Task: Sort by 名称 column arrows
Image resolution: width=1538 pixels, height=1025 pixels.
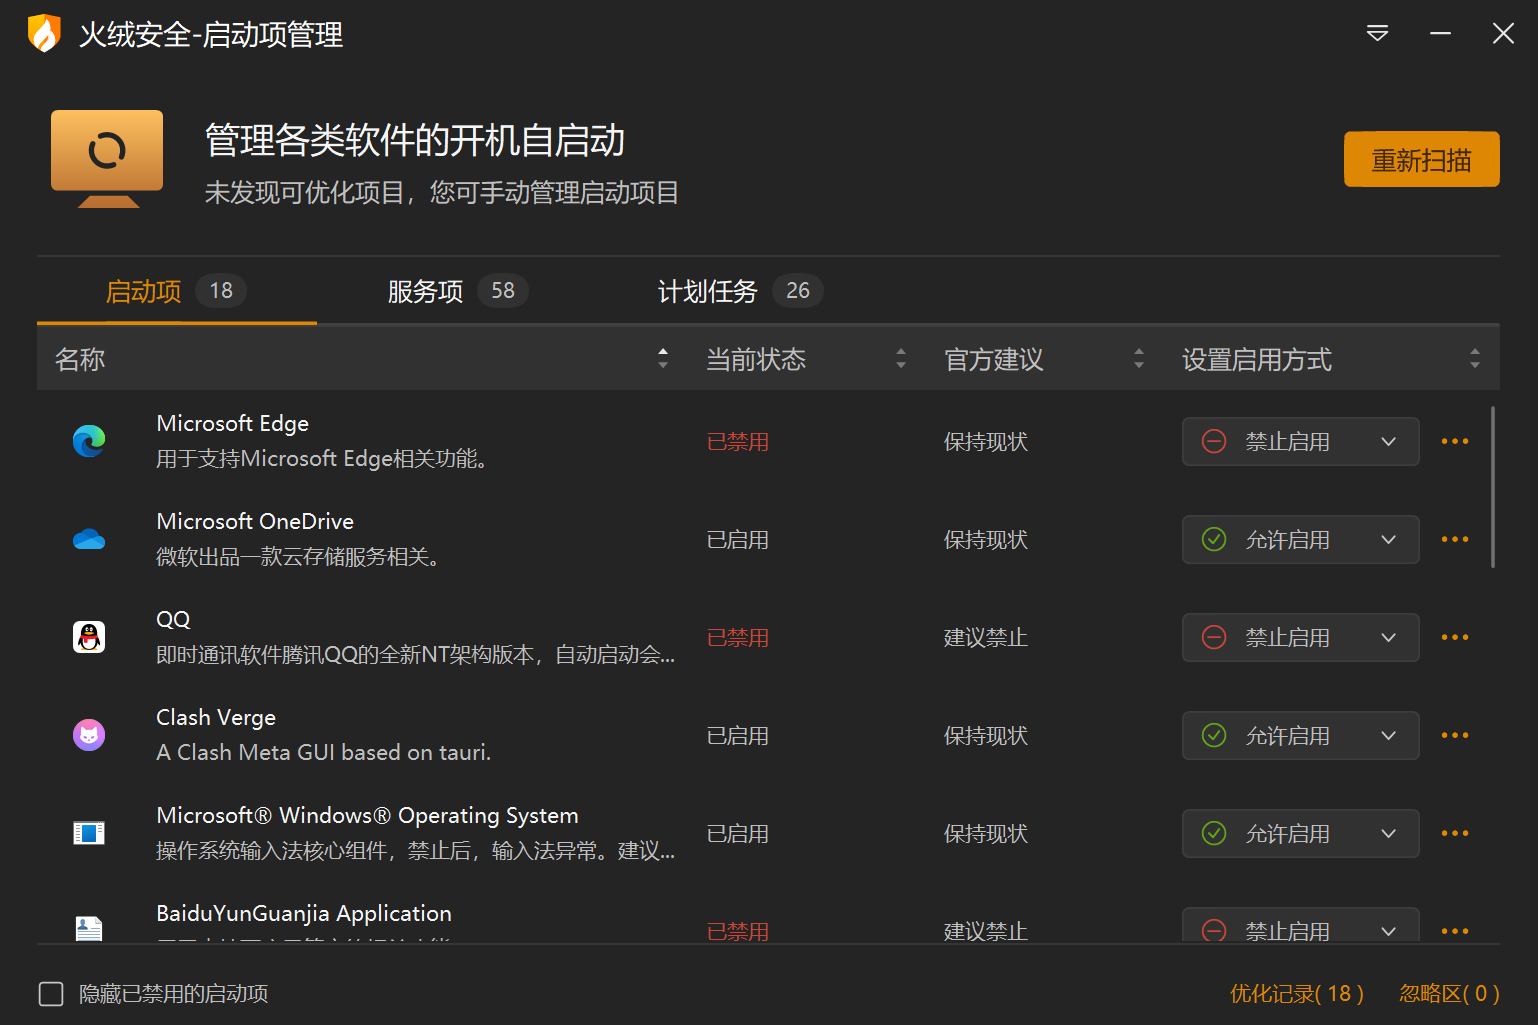Action: point(663,358)
